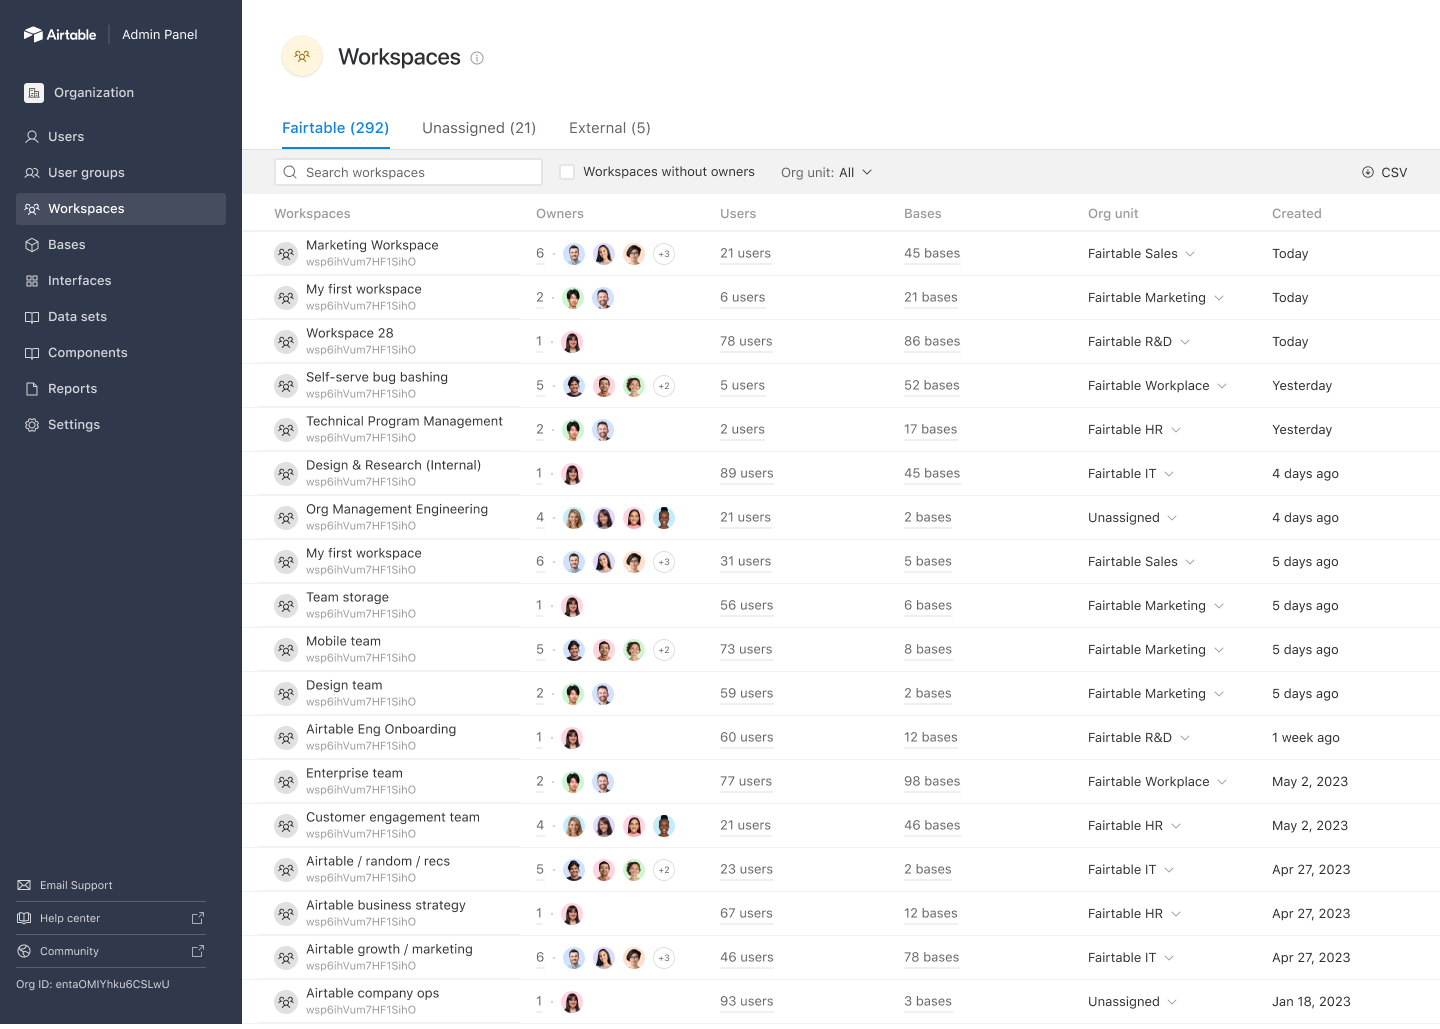Click the Search workspaces input field
Image resolution: width=1440 pixels, height=1029 pixels.
(408, 171)
